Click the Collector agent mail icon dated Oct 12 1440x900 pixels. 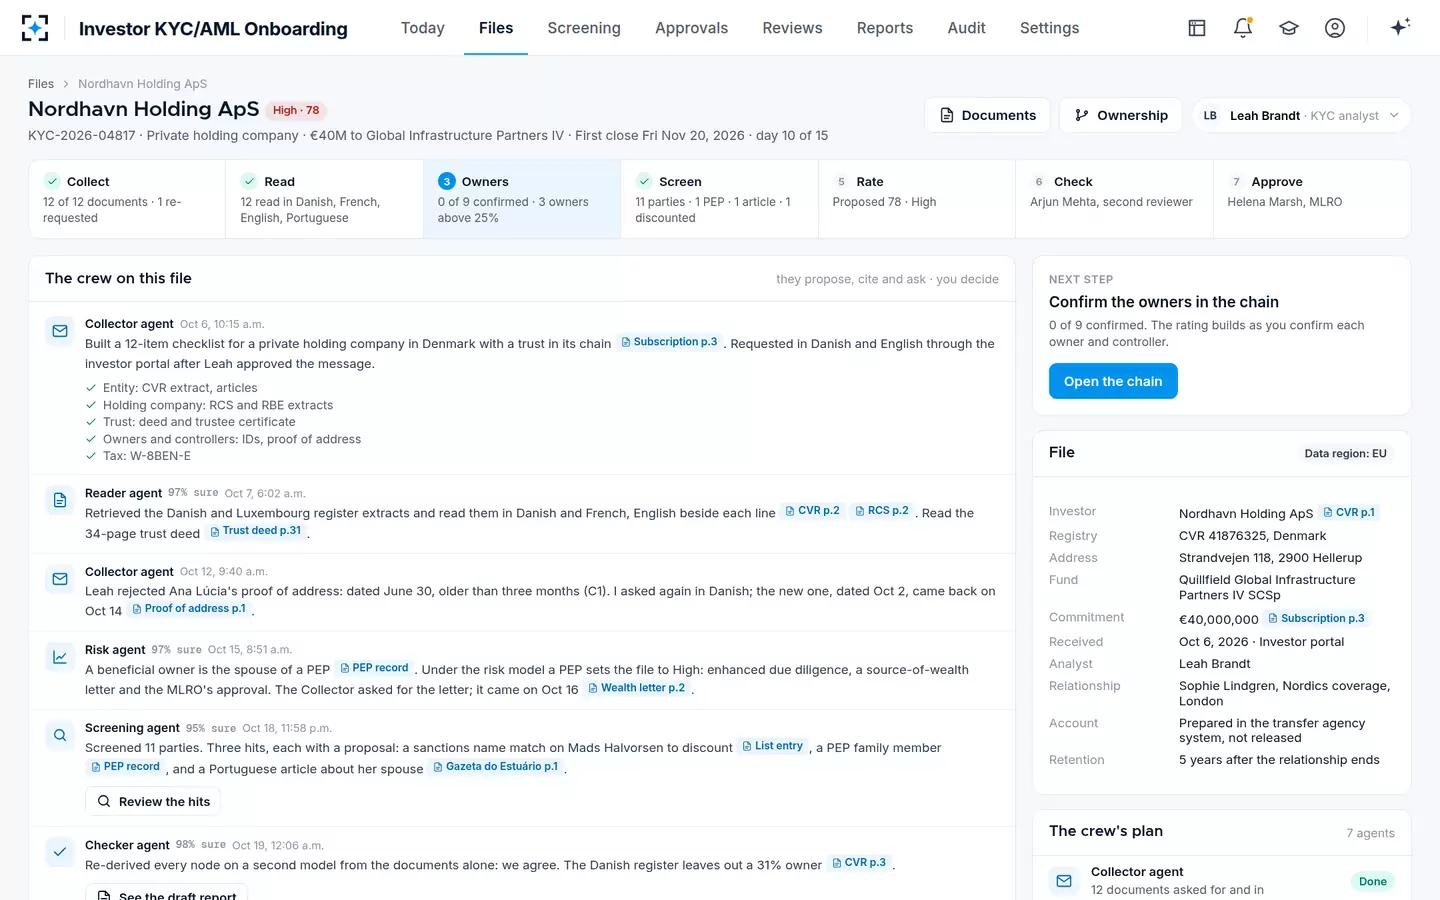60,579
